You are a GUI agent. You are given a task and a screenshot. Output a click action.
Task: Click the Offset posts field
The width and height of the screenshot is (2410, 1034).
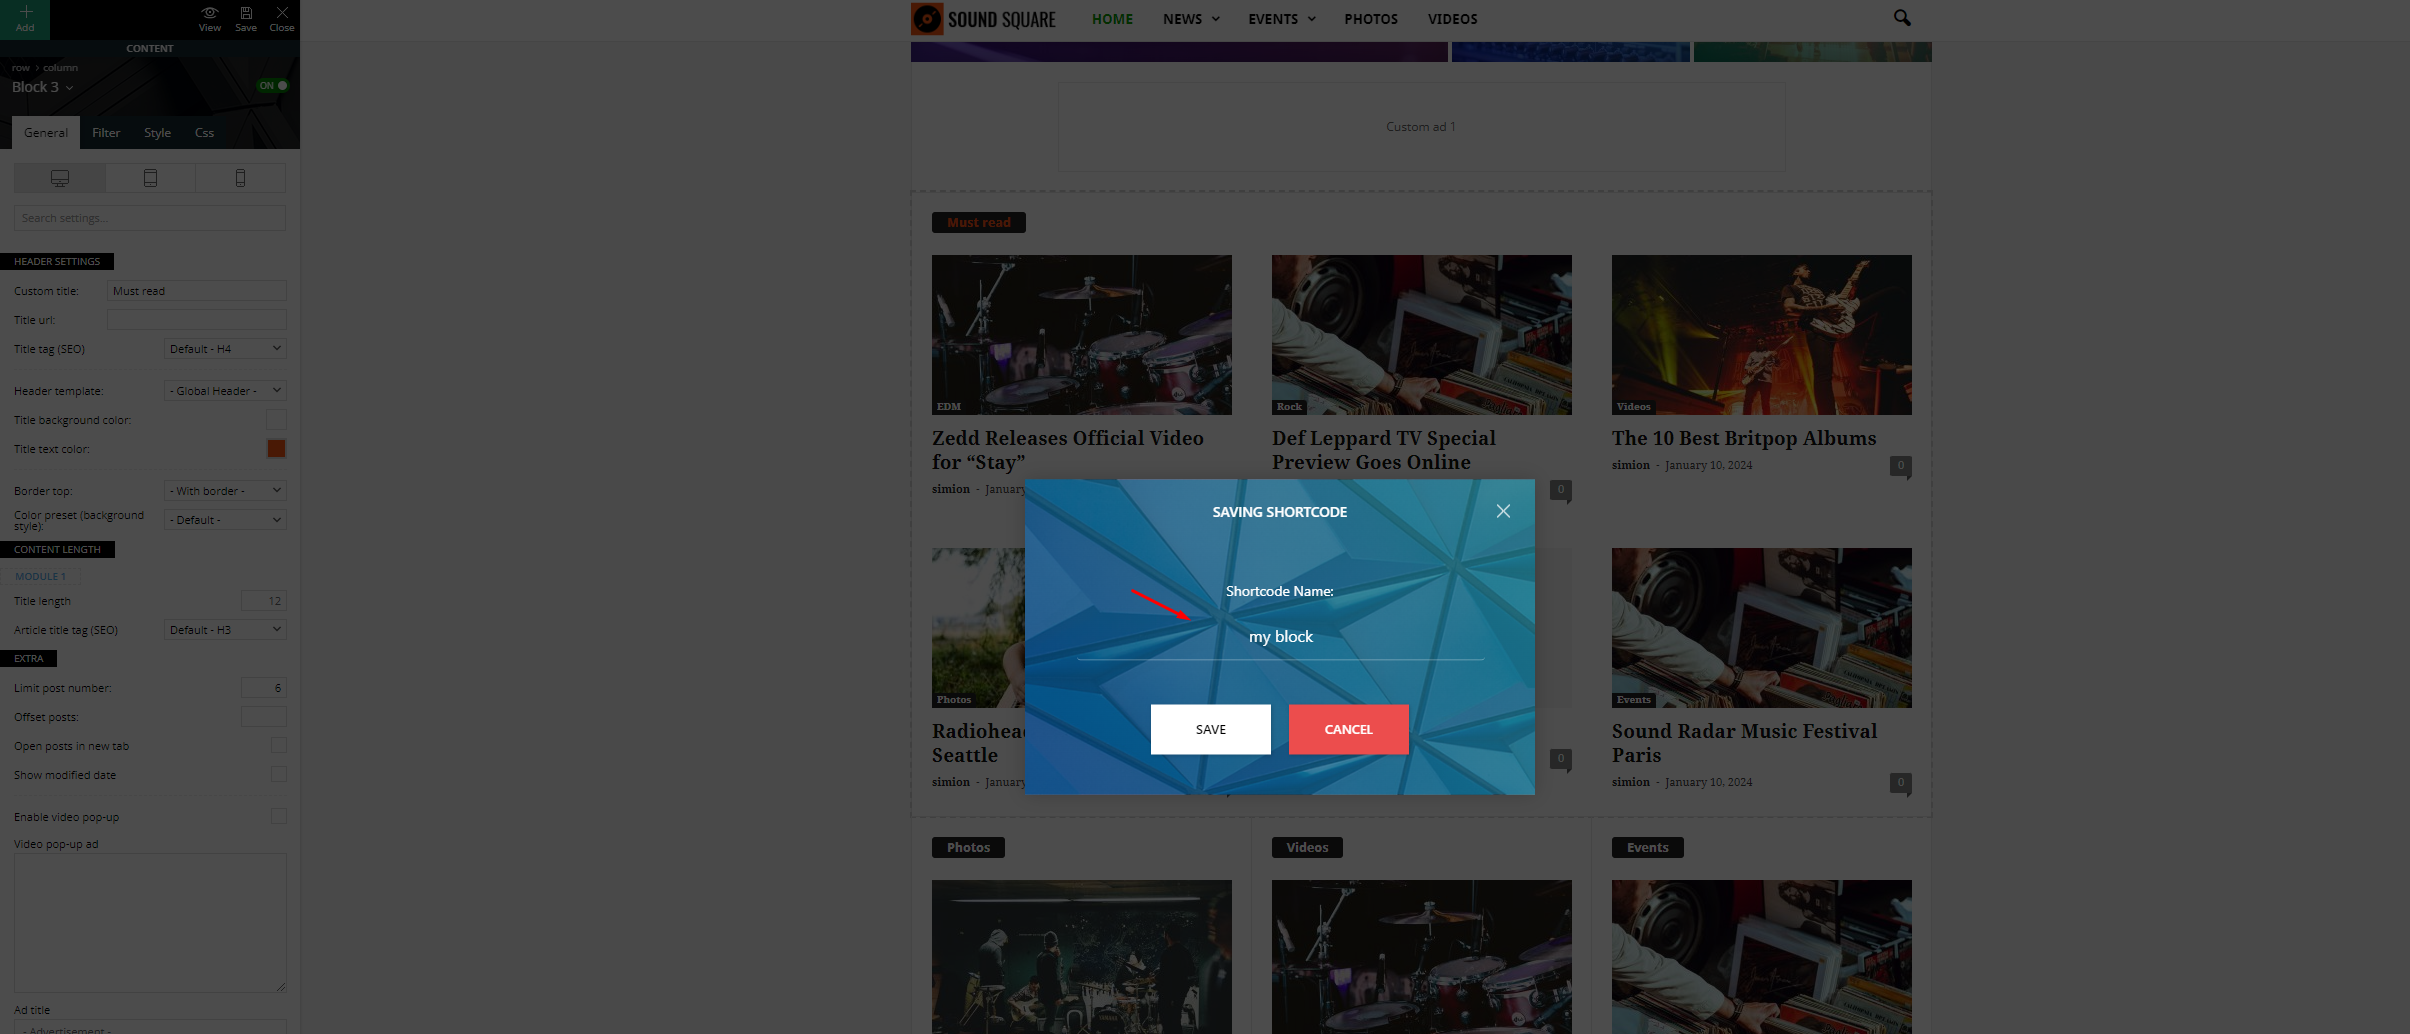point(264,717)
